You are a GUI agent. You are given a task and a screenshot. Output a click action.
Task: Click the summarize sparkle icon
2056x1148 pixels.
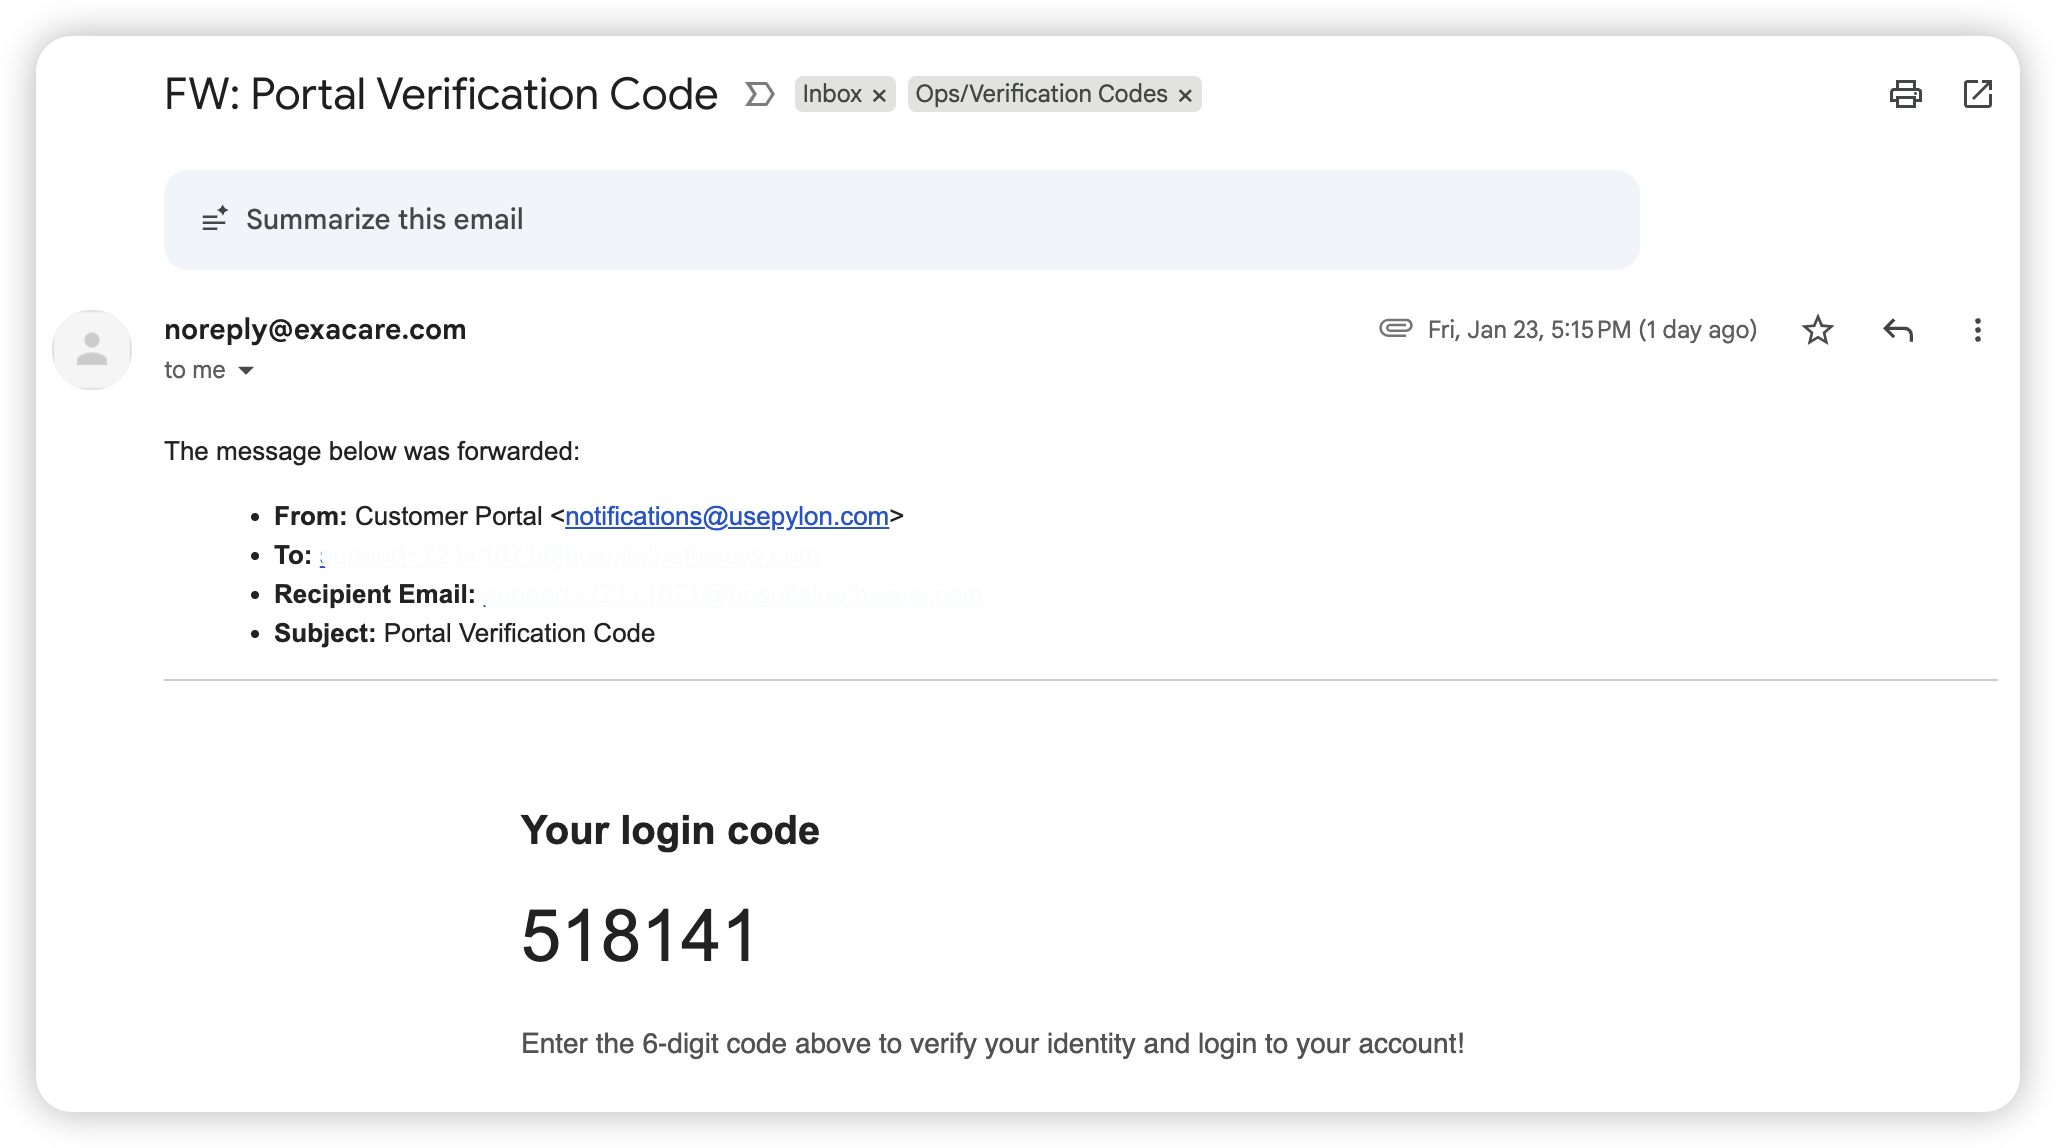pos(215,219)
